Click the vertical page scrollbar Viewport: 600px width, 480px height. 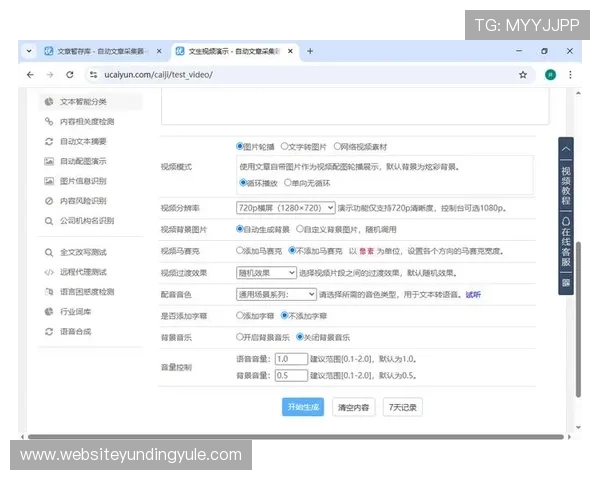pyautogui.click(x=578, y=320)
